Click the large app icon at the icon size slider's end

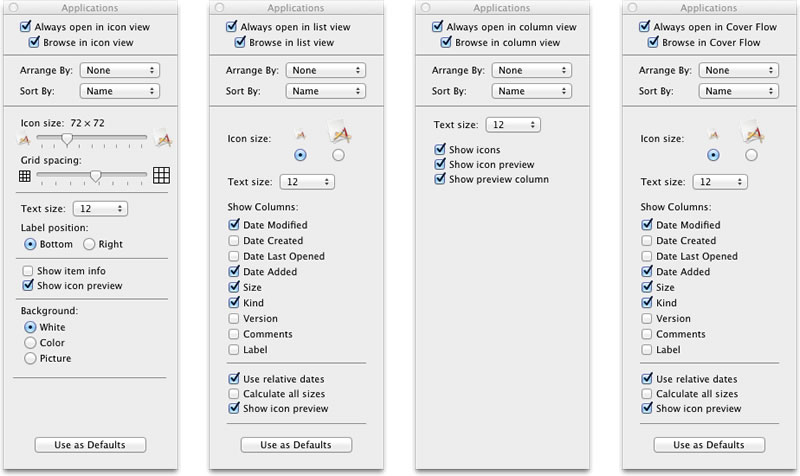pyautogui.click(x=163, y=139)
